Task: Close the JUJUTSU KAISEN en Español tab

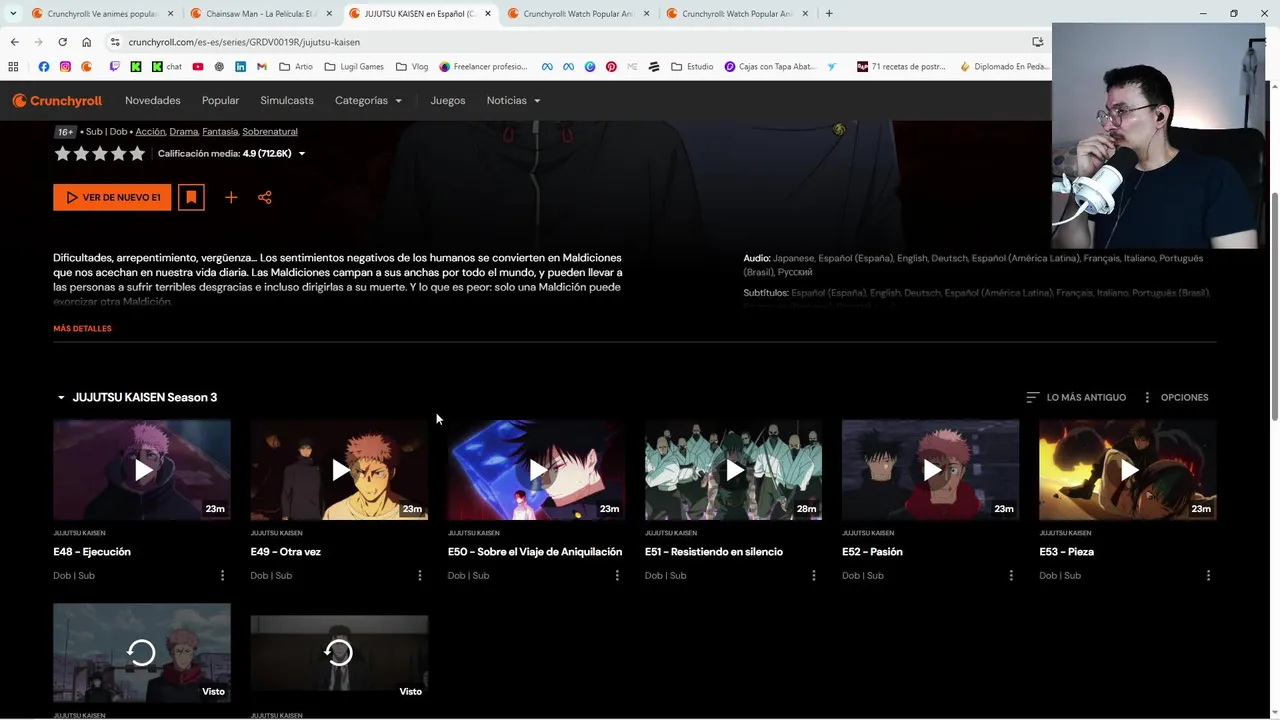Action: pyautogui.click(x=487, y=14)
